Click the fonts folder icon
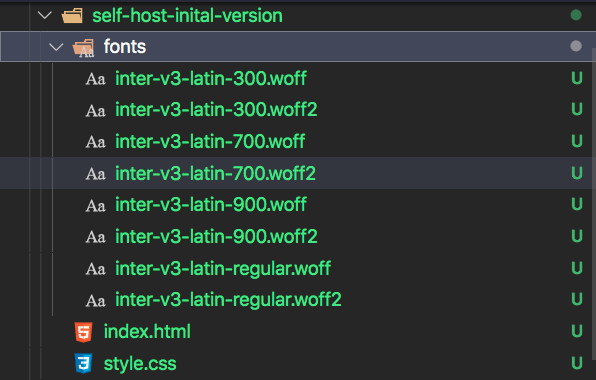 (84, 48)
